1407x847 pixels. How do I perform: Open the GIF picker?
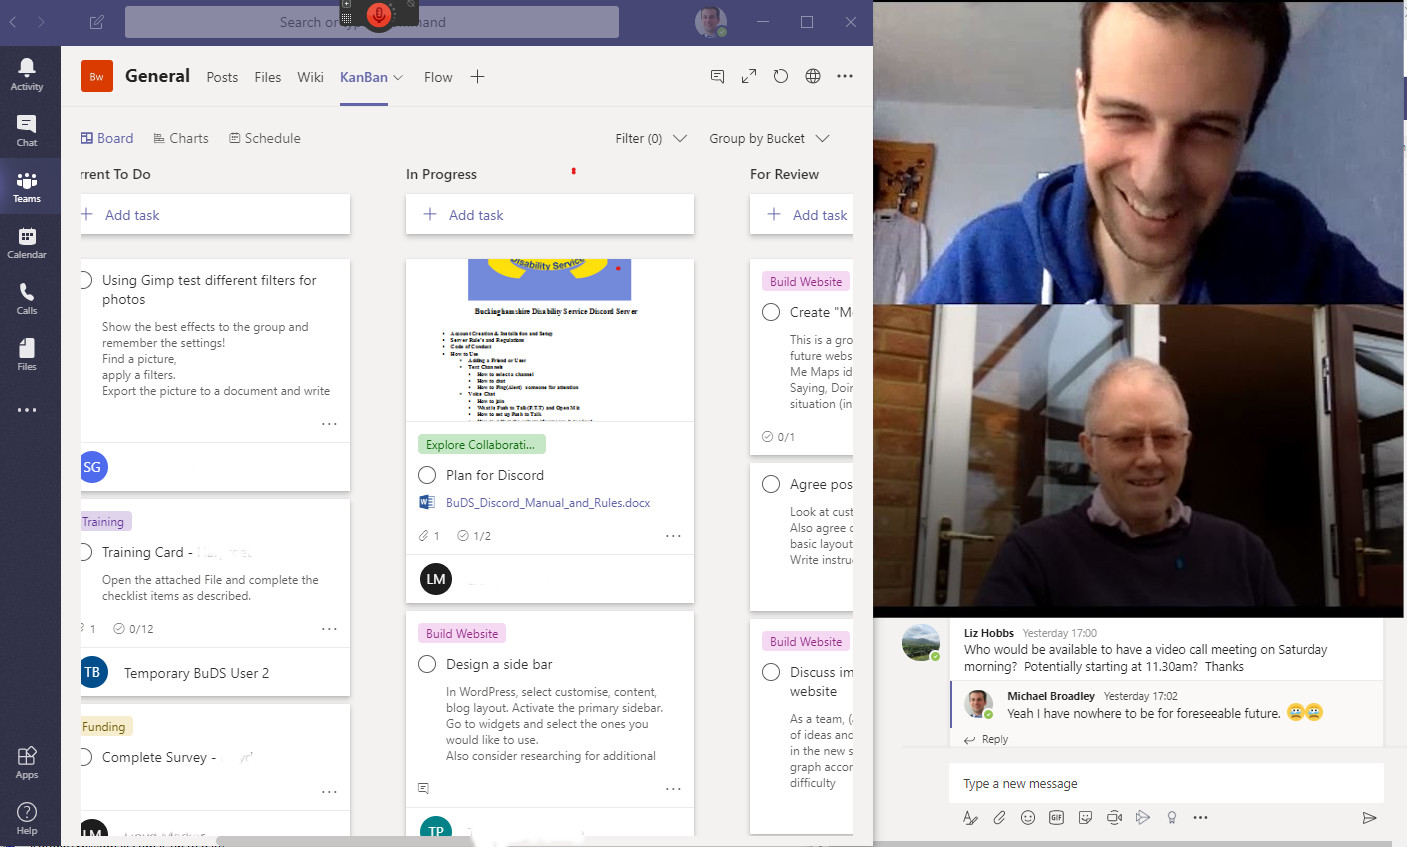click(x=1056, y=817)
